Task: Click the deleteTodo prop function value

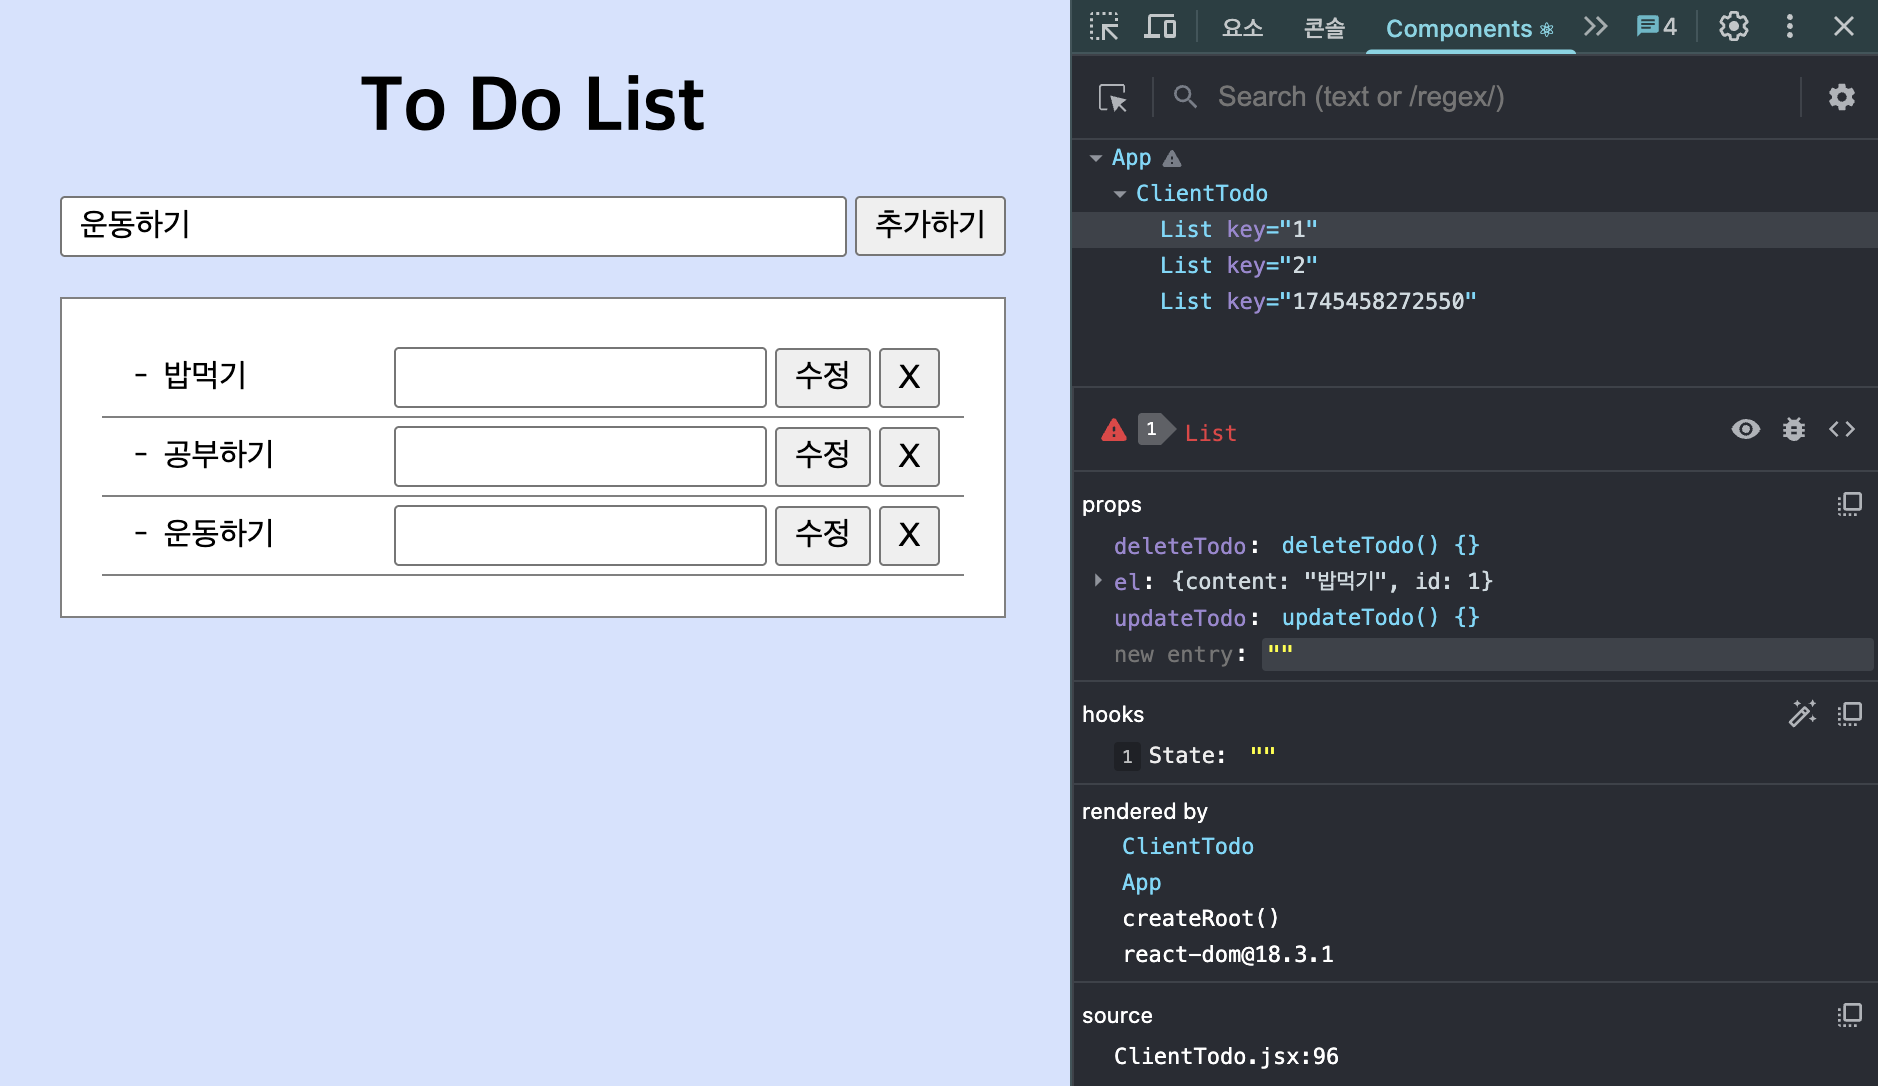Action: coord(1380,545)
